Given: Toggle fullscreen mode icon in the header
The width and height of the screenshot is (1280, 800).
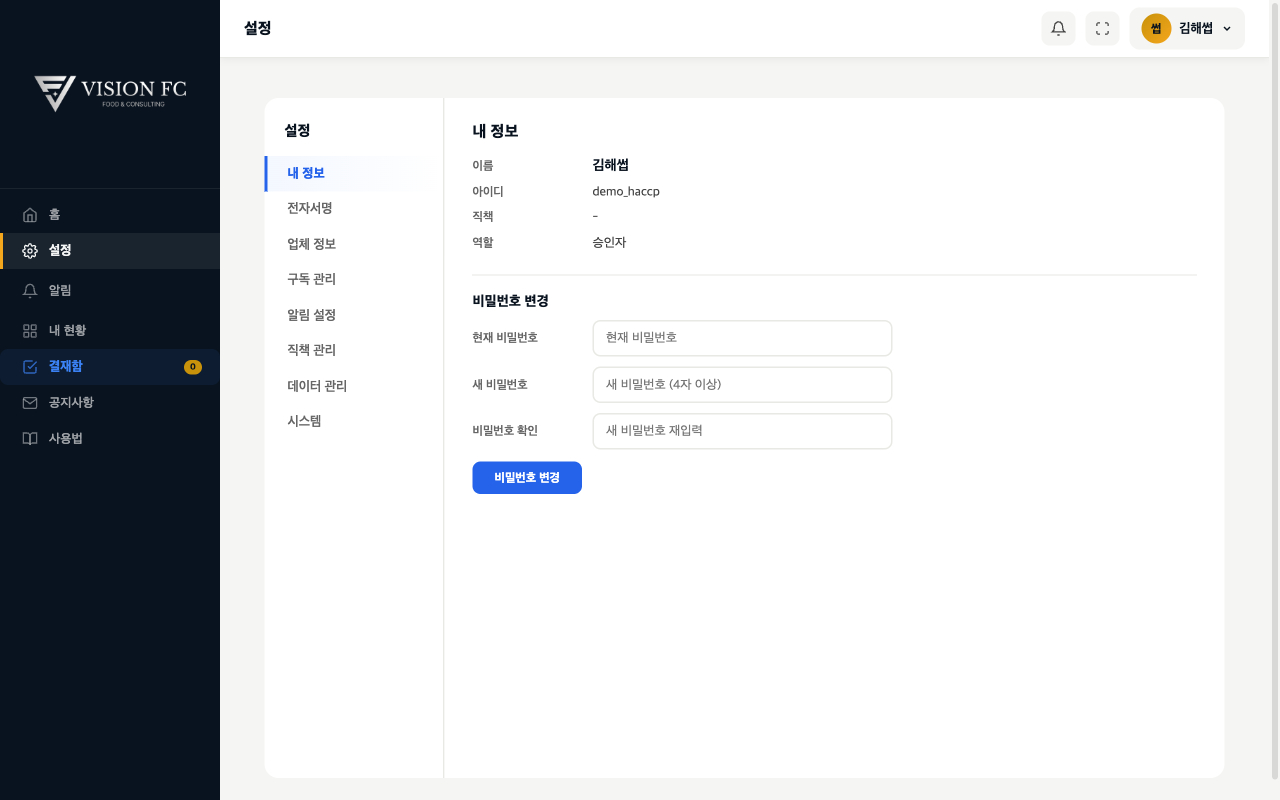Looking at the screenshot, I should 1102,29.
